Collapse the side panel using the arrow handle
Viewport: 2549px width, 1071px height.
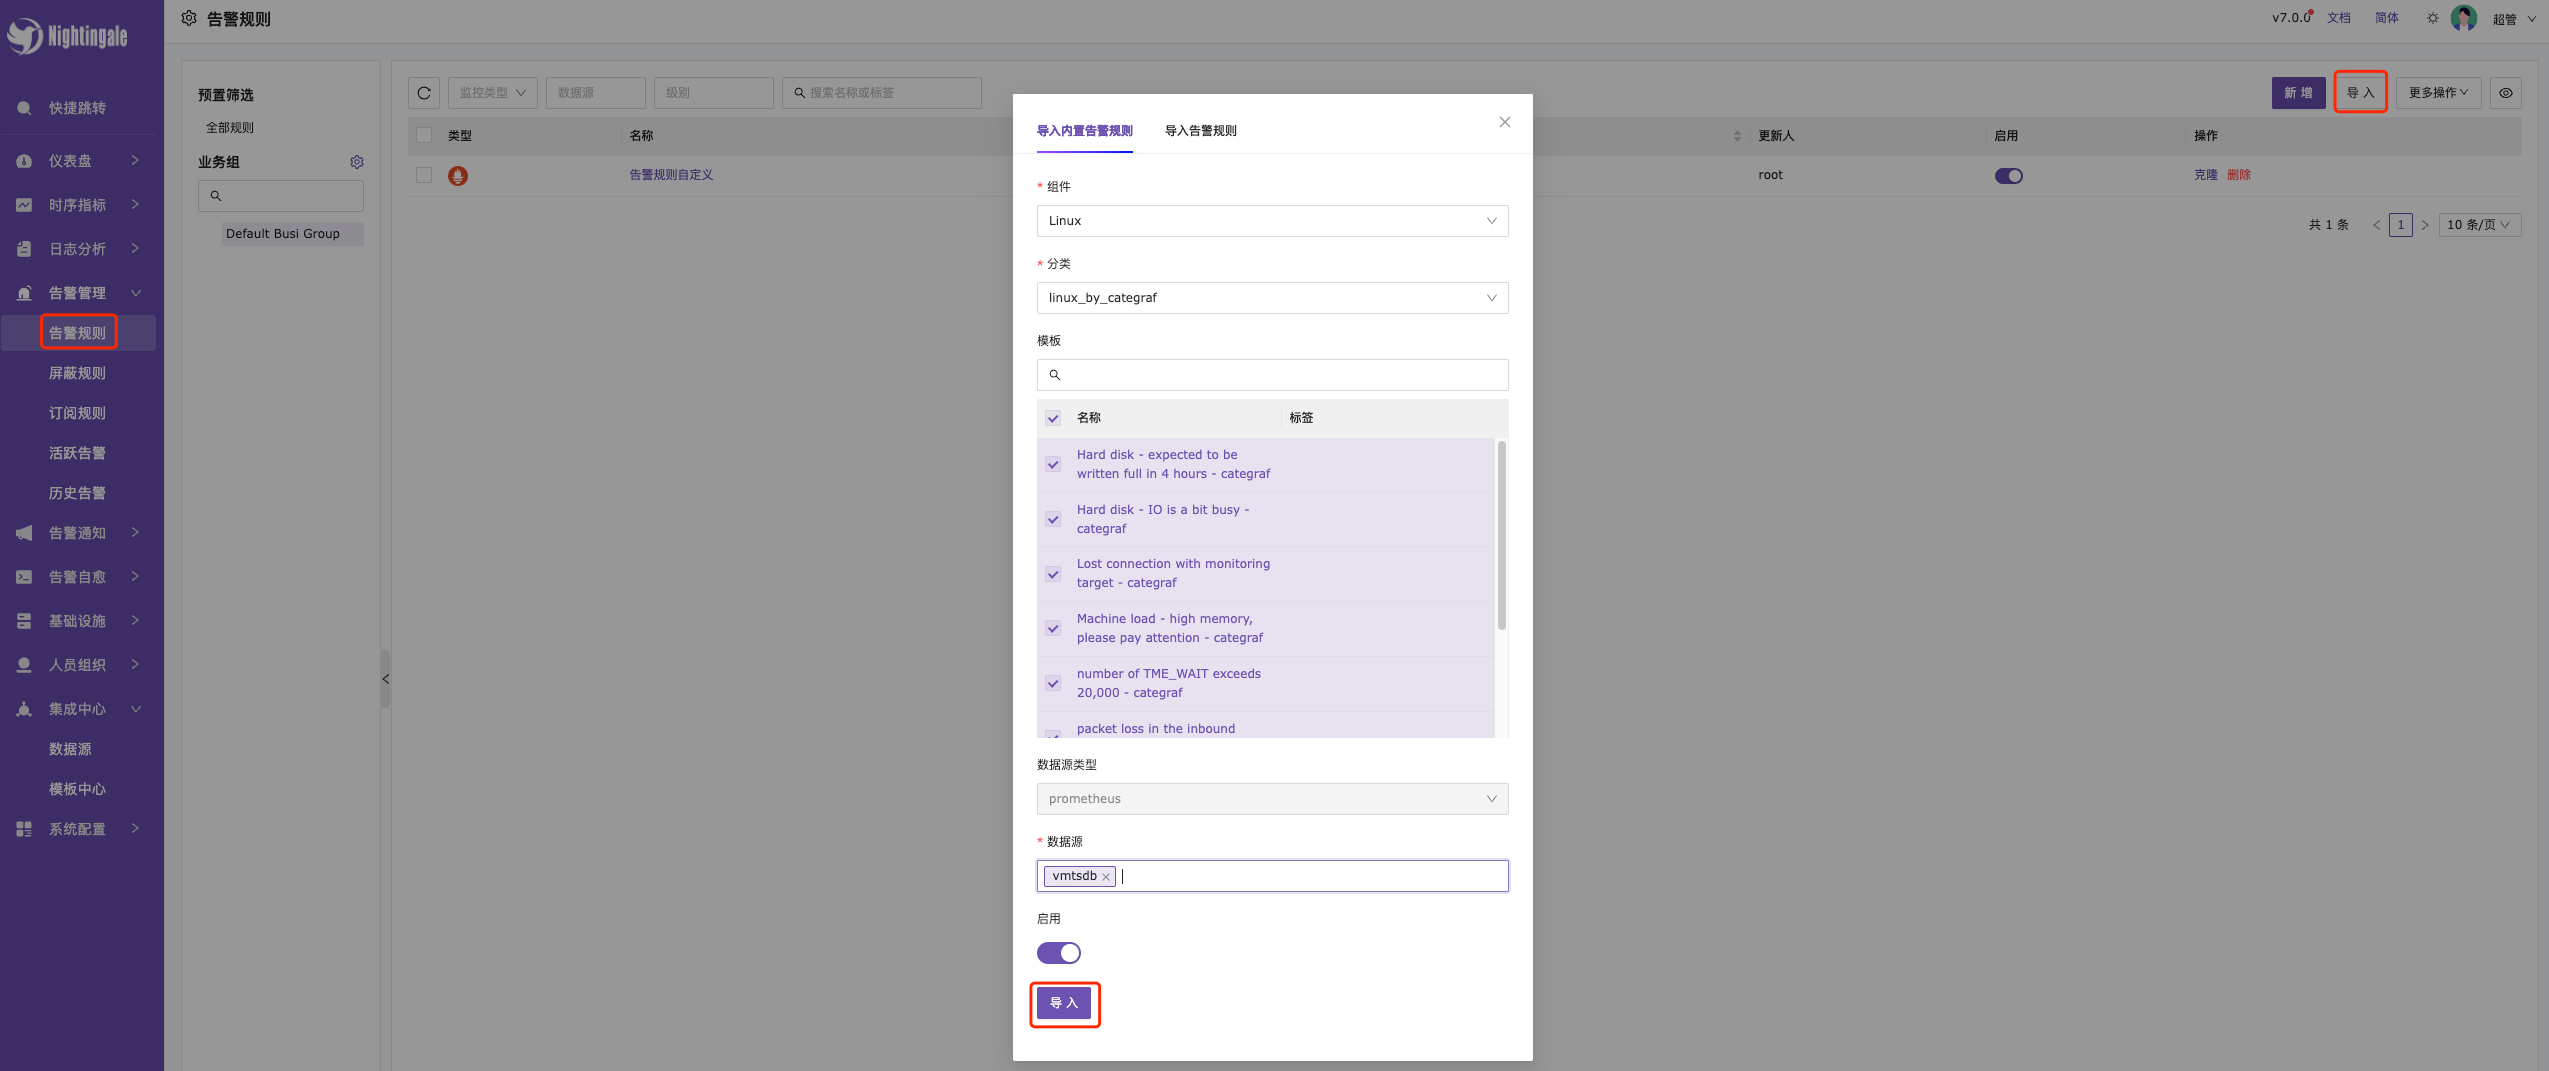coord(385,679)
